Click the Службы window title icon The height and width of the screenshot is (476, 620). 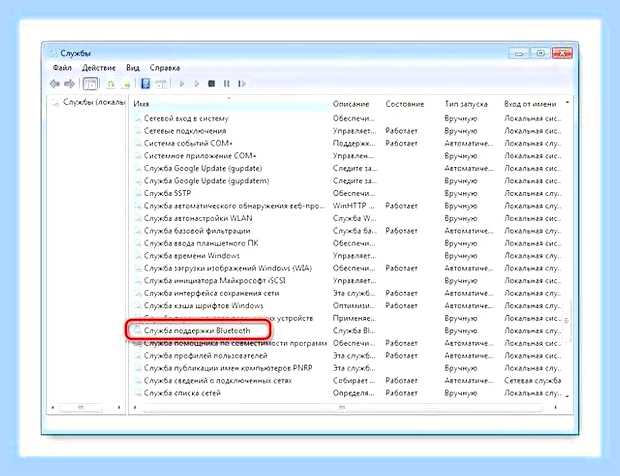[x=53, y=53]
